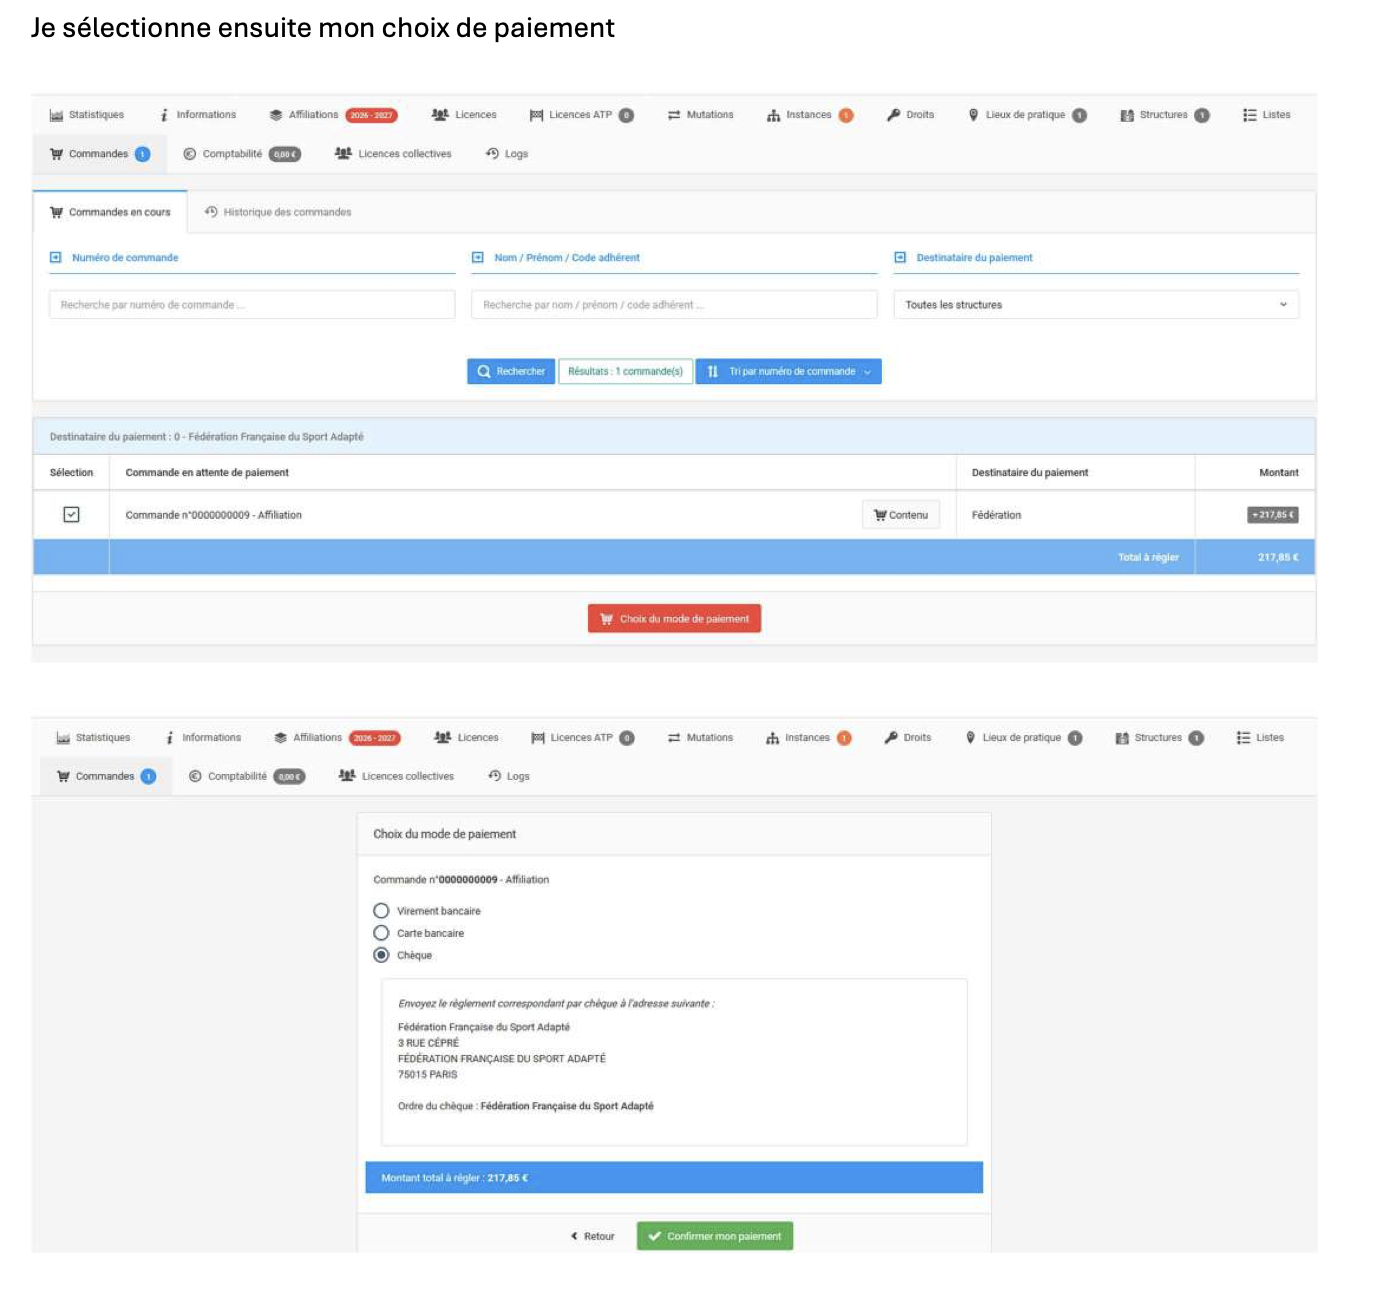Viewport: 1374px width, 1294px height.
Task: Open Affiliations 2026-2027 on the payment choice page
Action: click(x=336, y=738)
